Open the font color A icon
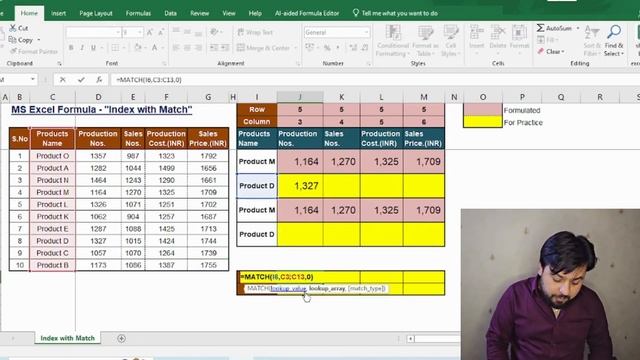Image resolution: width=640 pixels, height=360 pixels. pos(155,48)
